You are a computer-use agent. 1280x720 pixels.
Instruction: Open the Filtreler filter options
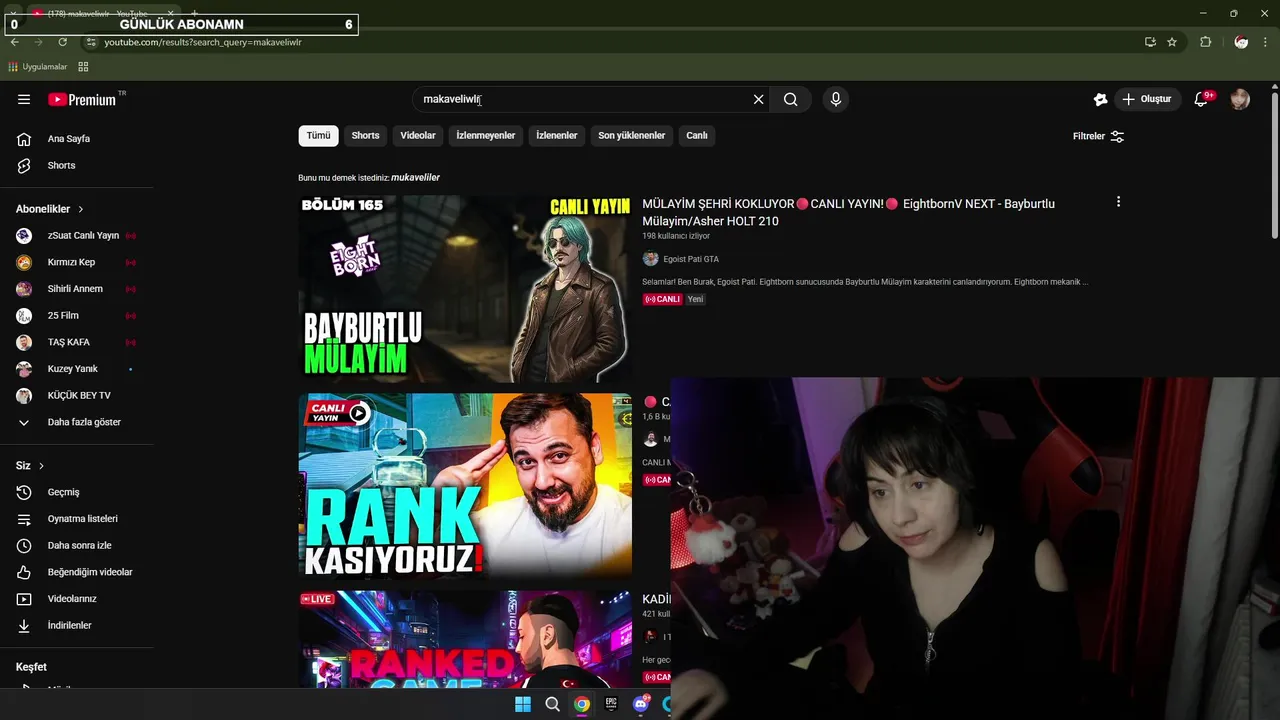[x=1098, y=136]
